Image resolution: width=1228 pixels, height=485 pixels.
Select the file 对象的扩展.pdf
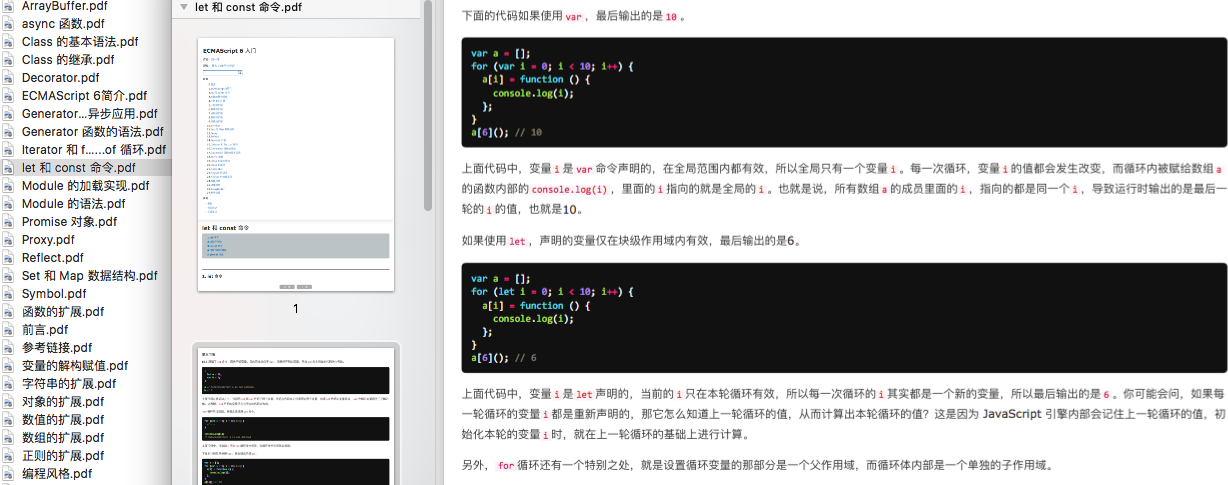coord(63,401)
